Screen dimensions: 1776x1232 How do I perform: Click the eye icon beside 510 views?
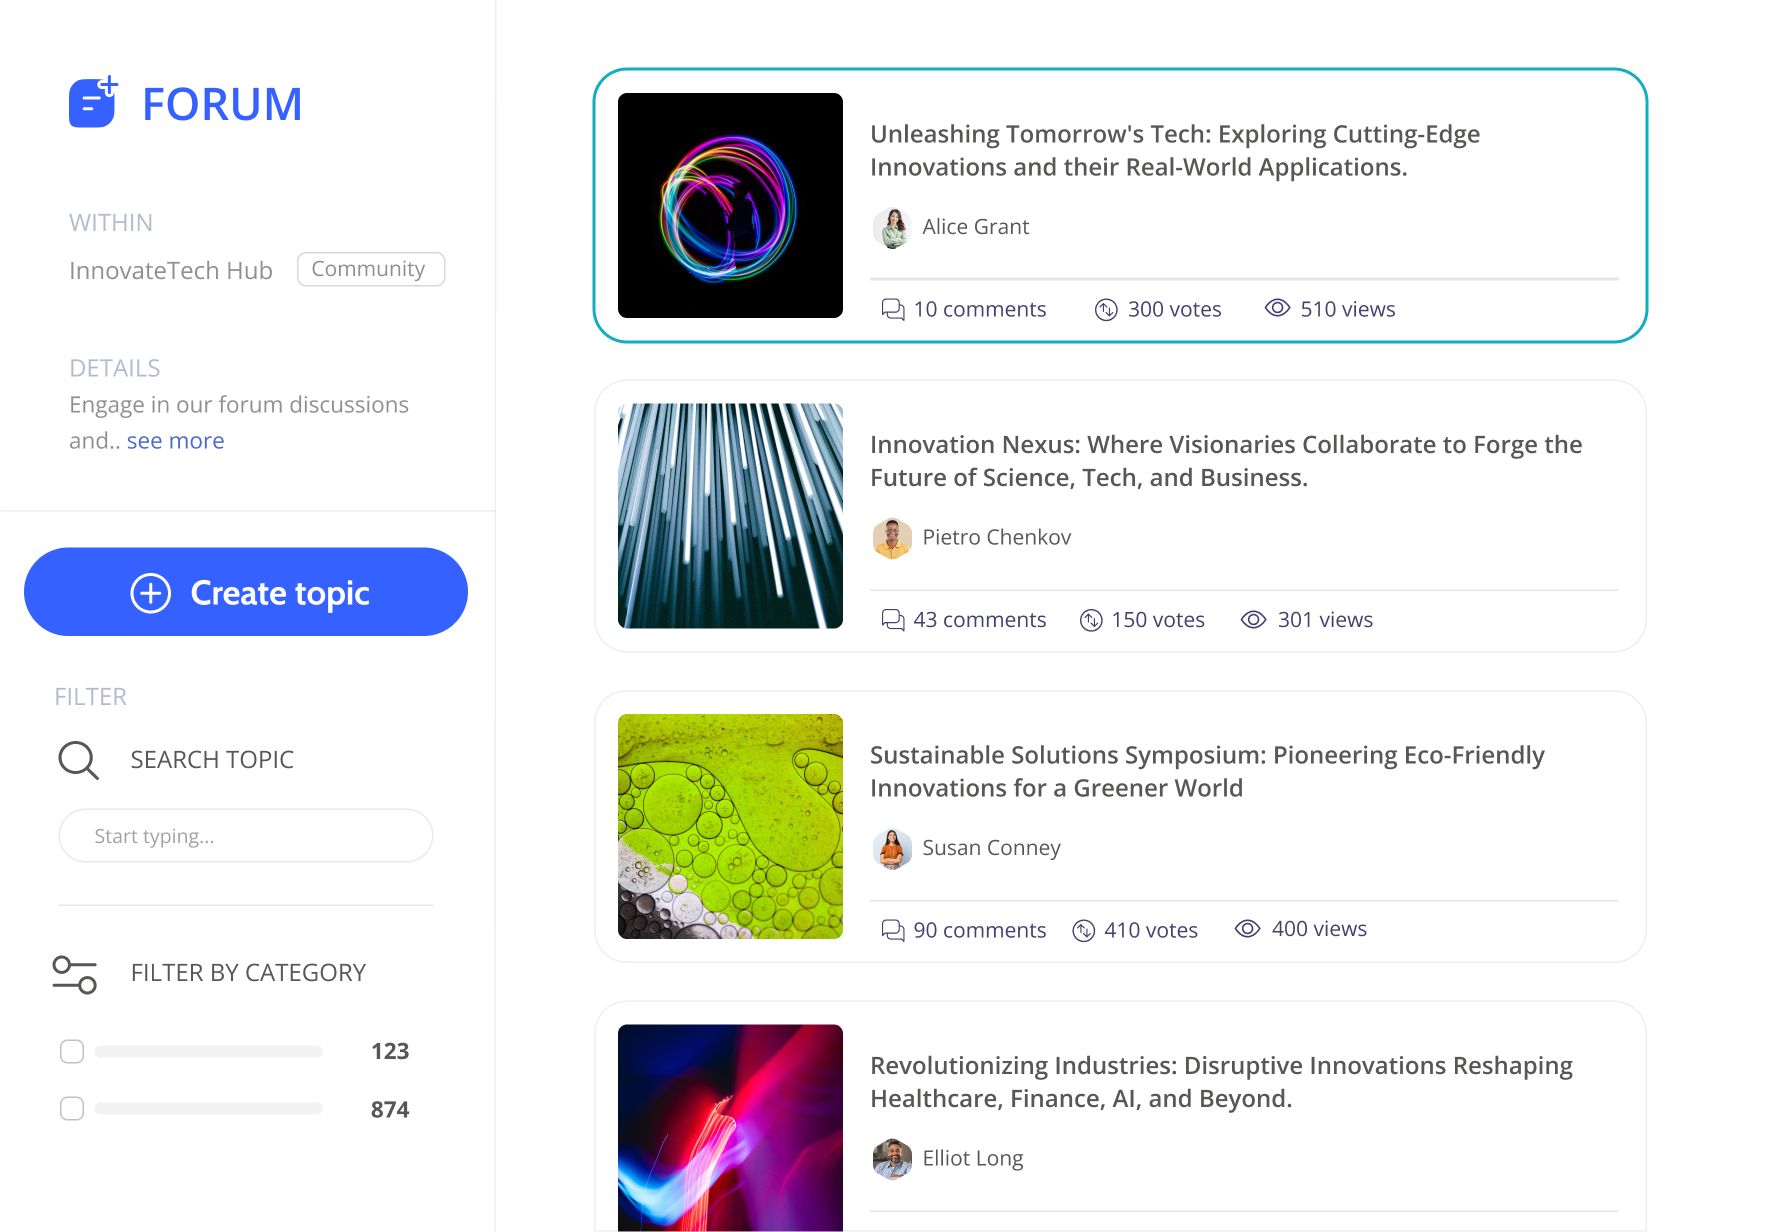click(x=1277, y=308)
